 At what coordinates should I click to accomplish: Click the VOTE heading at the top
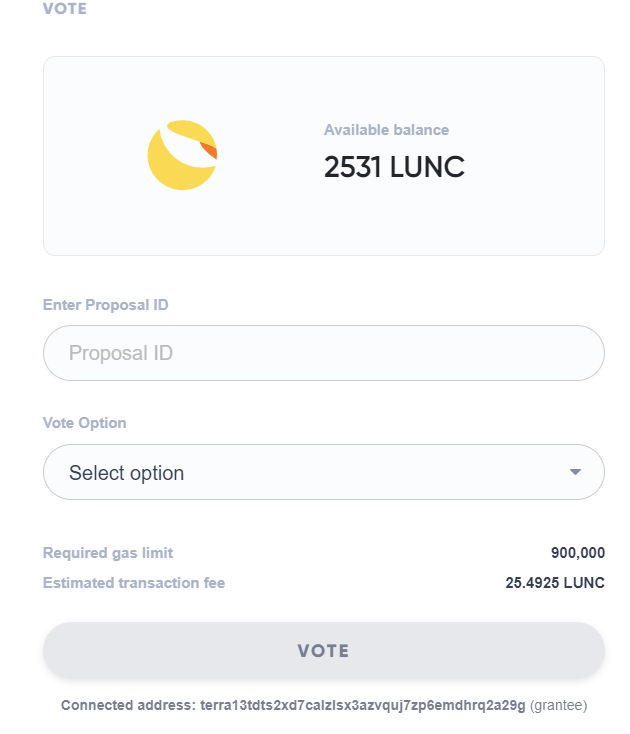click(65, 8)
